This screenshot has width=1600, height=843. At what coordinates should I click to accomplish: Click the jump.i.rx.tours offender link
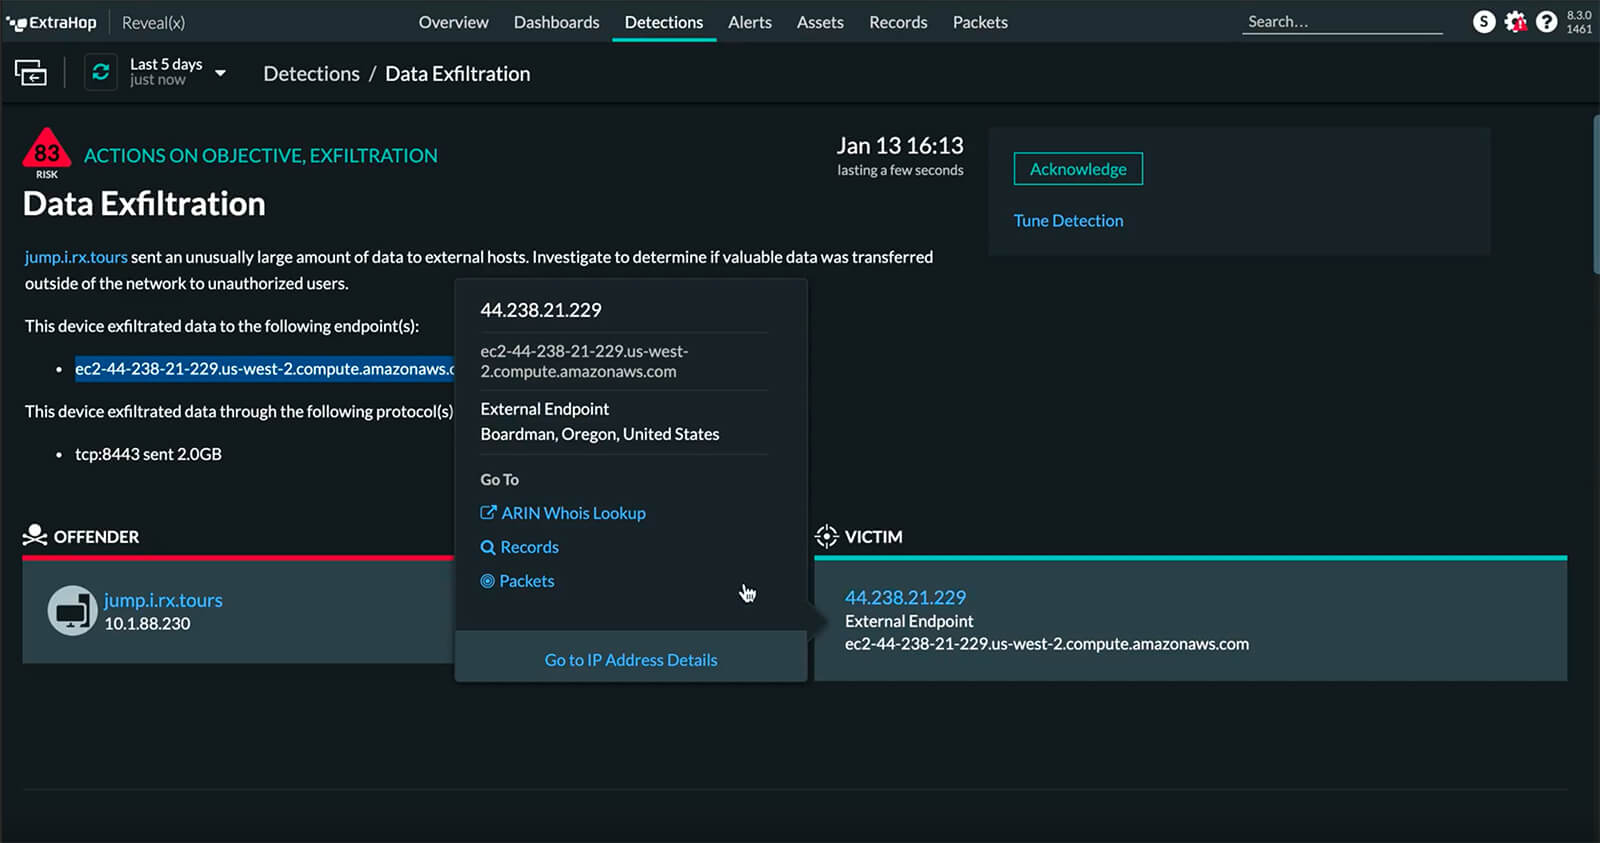pos(163,600)
